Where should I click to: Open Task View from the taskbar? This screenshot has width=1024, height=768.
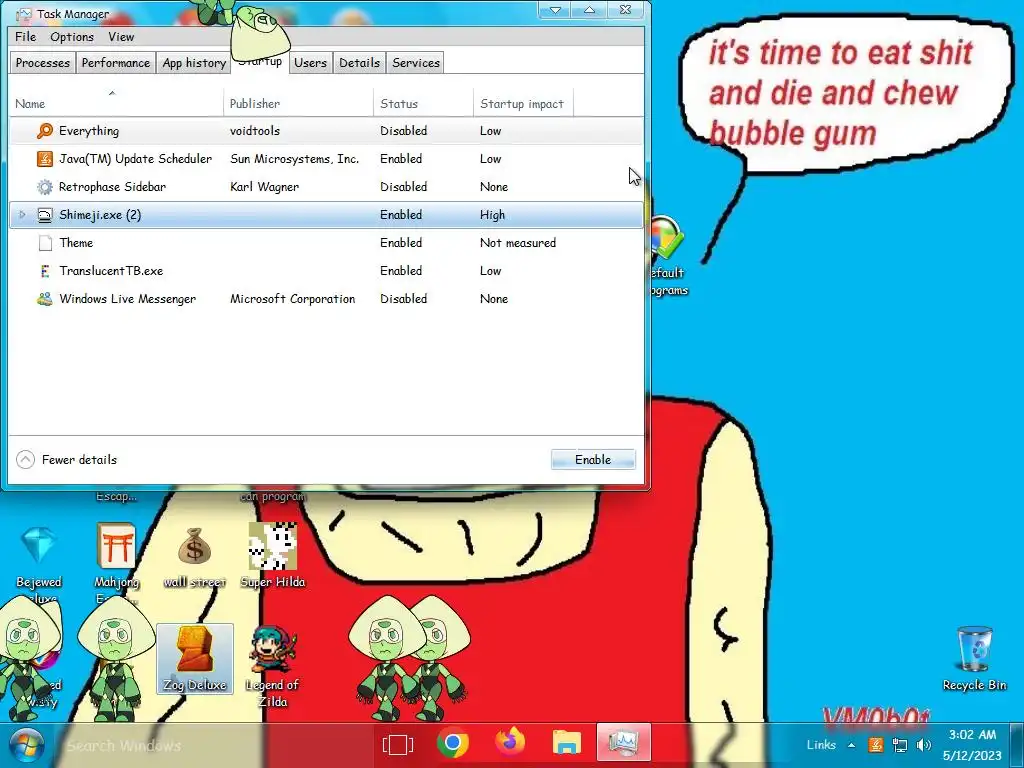pos(398,744)
